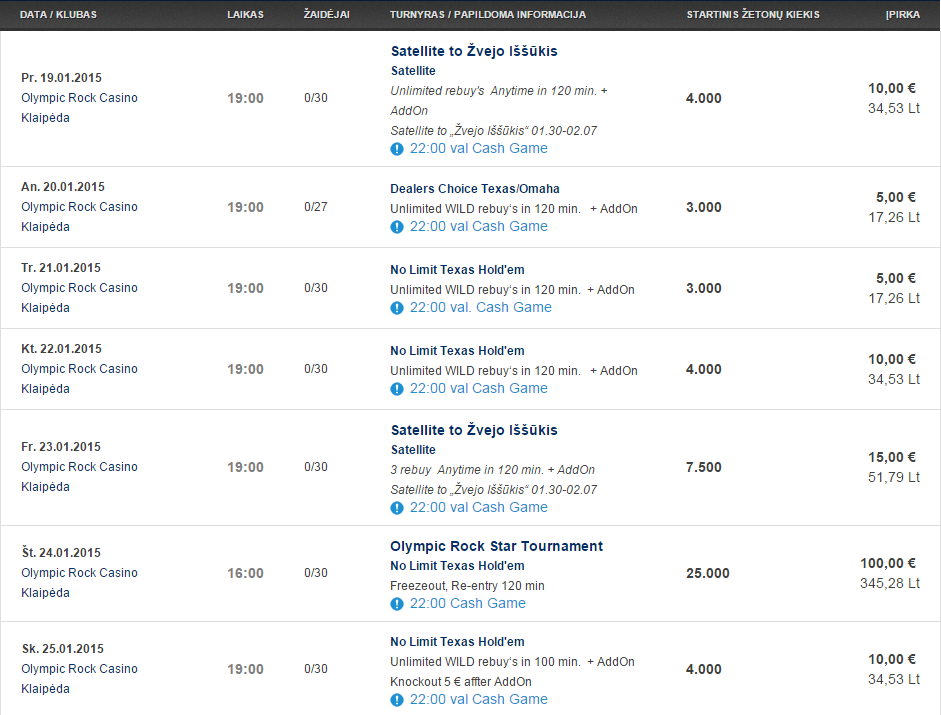The image size is (941, 715).
Task: Click the ĮPIRKA column header
Action: 903,14
